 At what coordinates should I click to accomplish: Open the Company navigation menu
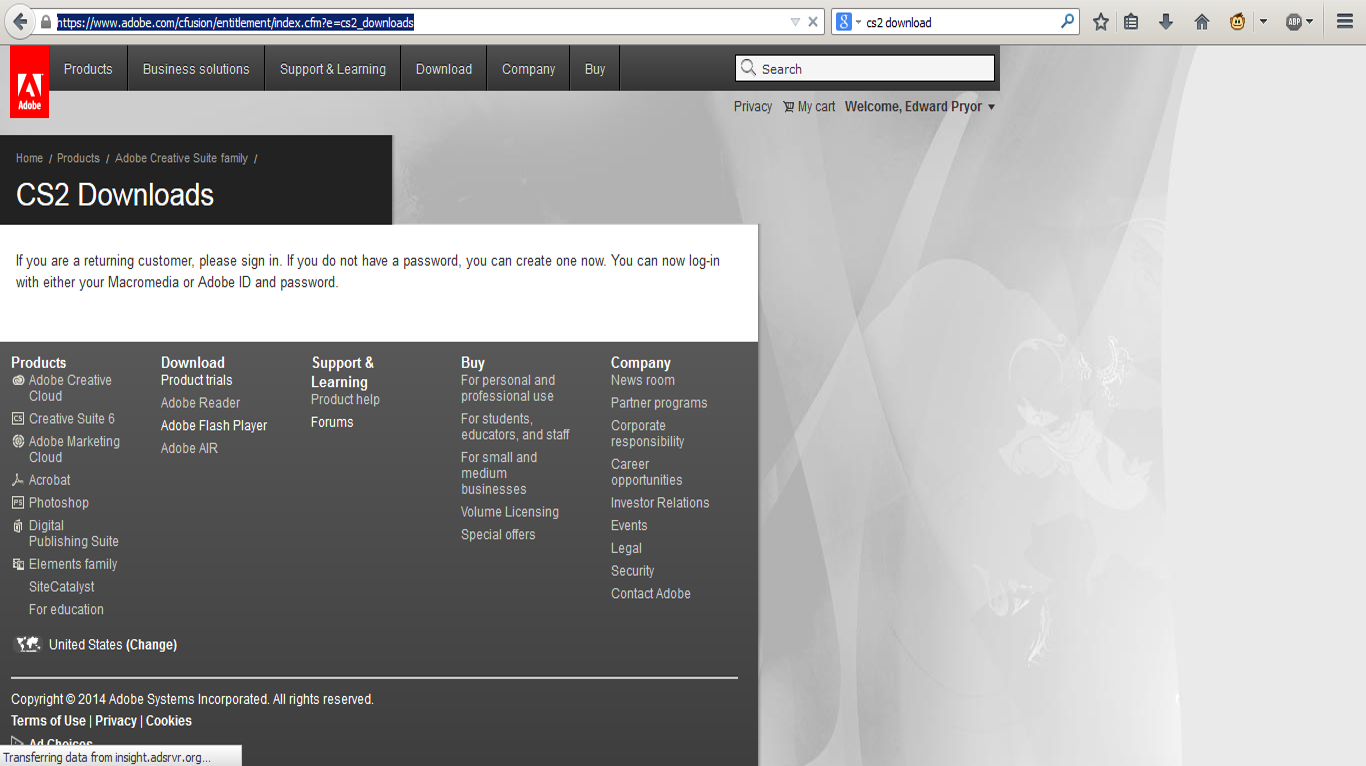(x=529, y=69)
